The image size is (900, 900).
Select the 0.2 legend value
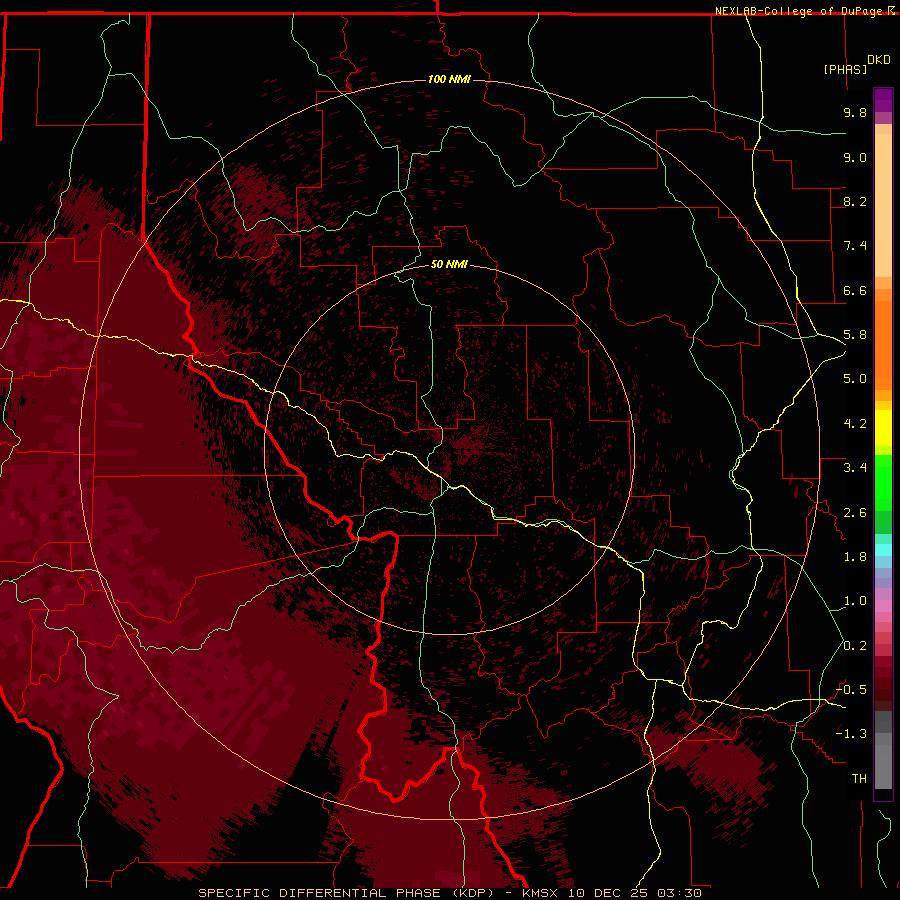point(855,646)
